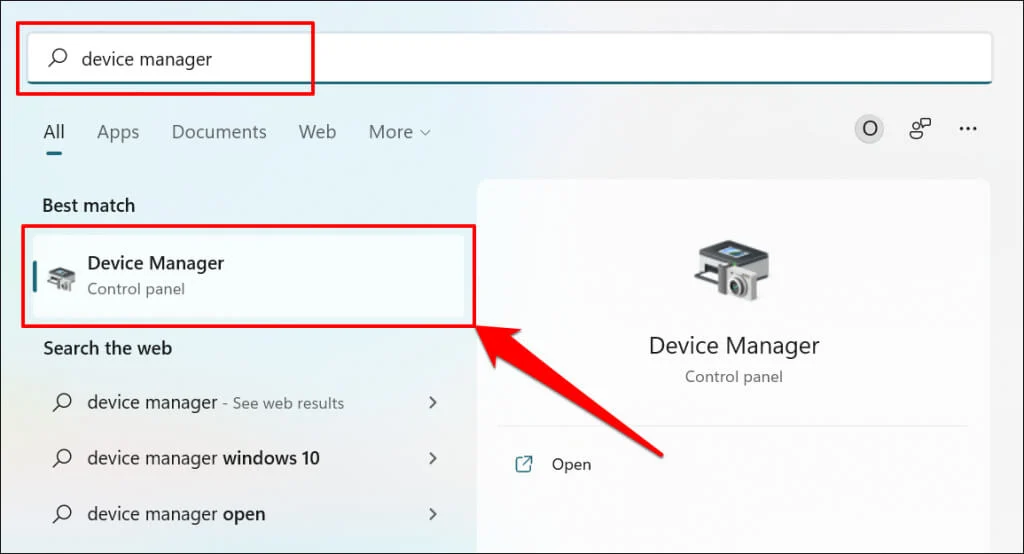The image size is (1024, 554).
Task: Expand the More dropdown filter
Action: coord(399,132)
